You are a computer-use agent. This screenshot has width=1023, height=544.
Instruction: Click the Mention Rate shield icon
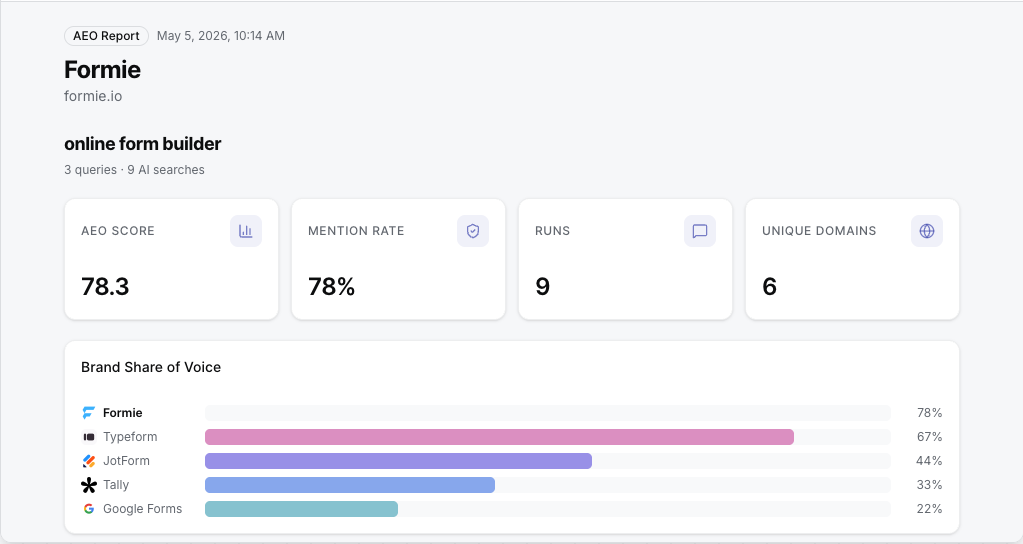pos(473,231)
